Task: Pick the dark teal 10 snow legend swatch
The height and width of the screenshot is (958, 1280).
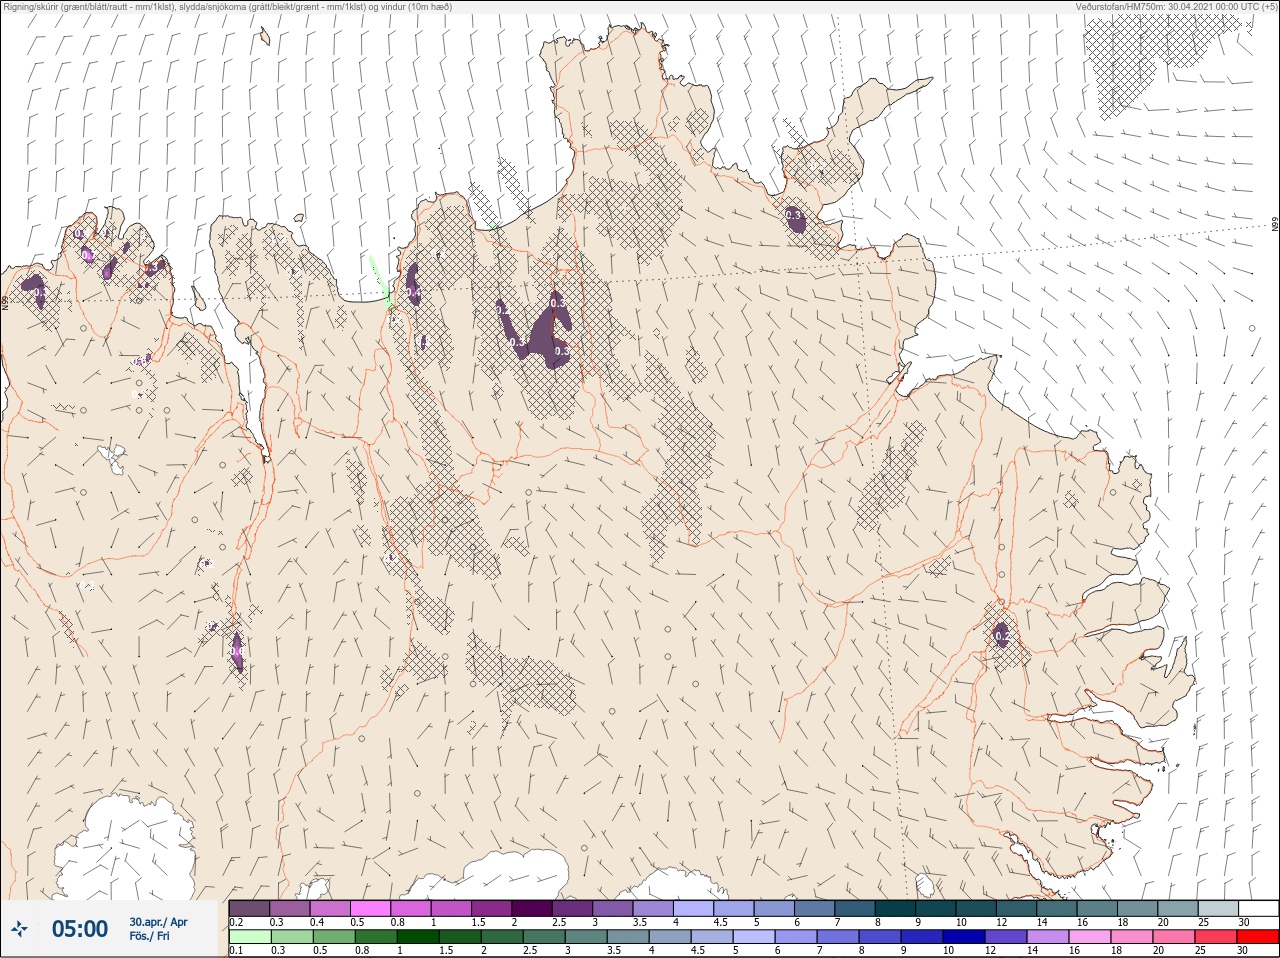Action: [x=976, y=908]
